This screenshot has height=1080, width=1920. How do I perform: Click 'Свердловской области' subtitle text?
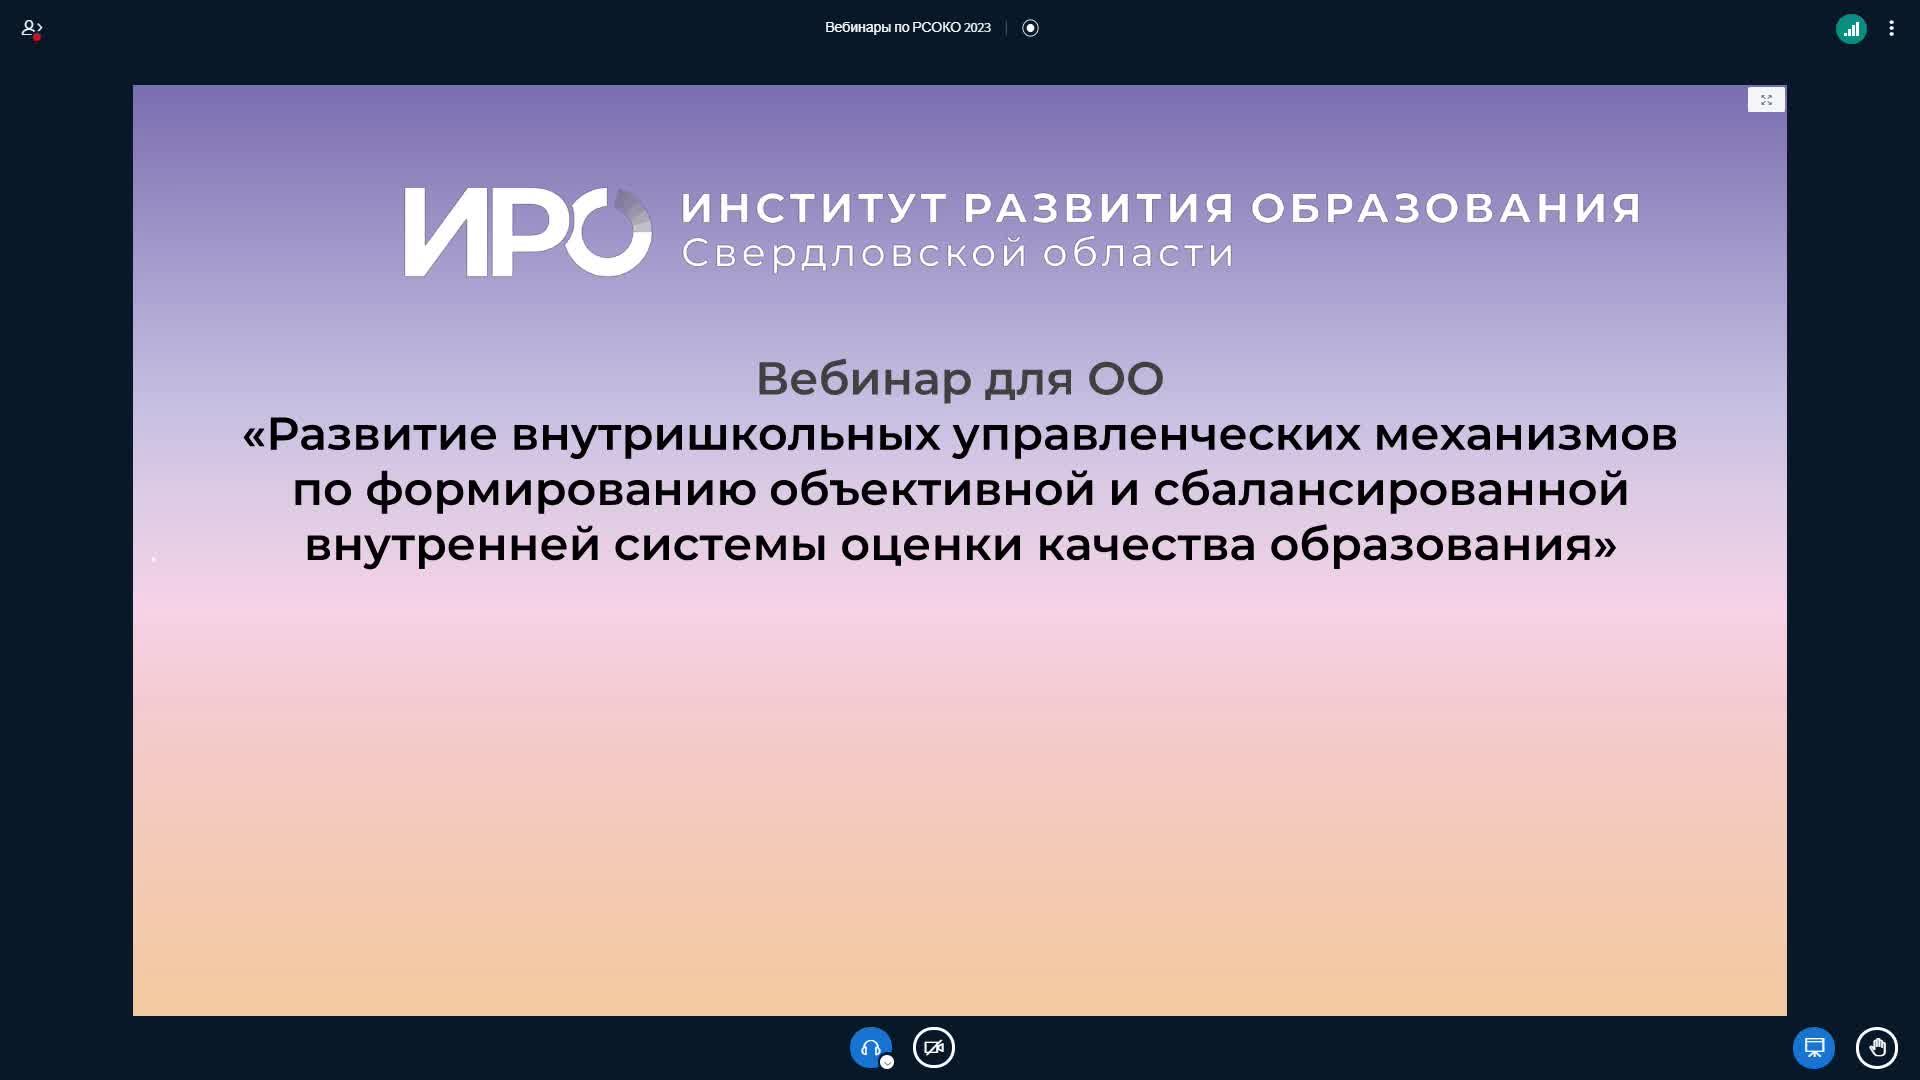coord(957,253)
